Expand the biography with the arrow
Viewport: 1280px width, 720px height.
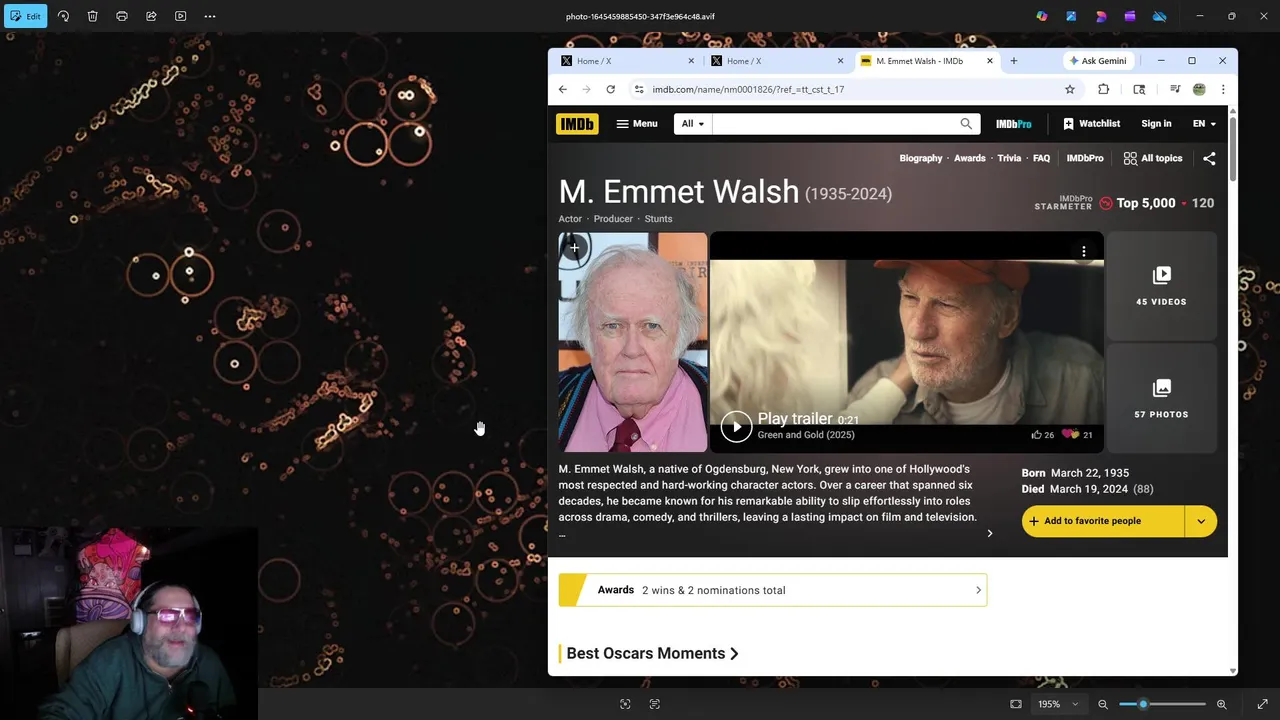coord(990,533)
